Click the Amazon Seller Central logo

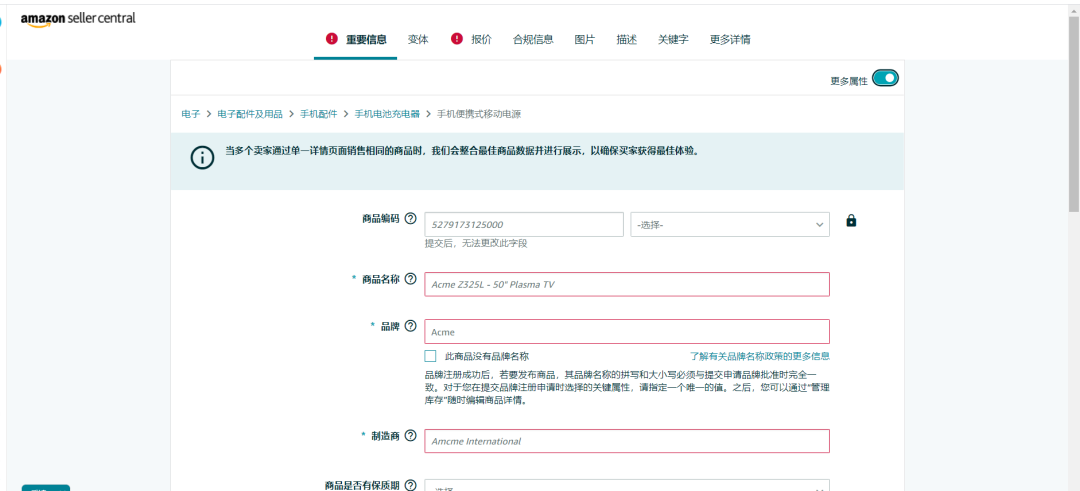tap(78, 19)
